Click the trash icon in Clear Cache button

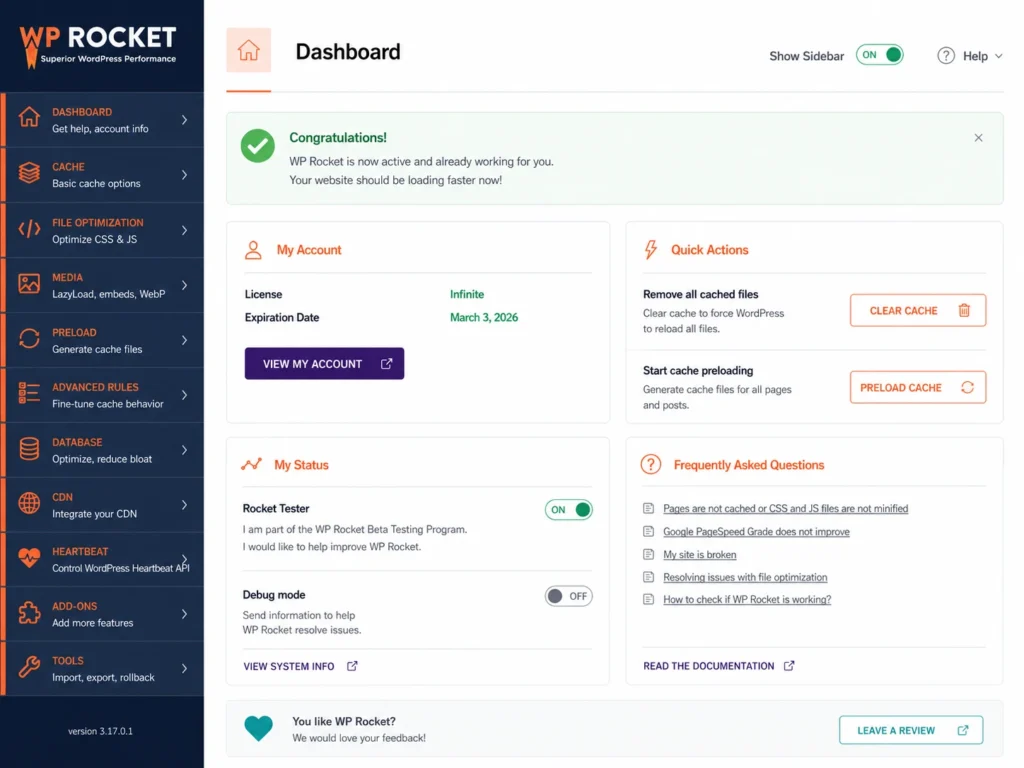click(964, 310)
